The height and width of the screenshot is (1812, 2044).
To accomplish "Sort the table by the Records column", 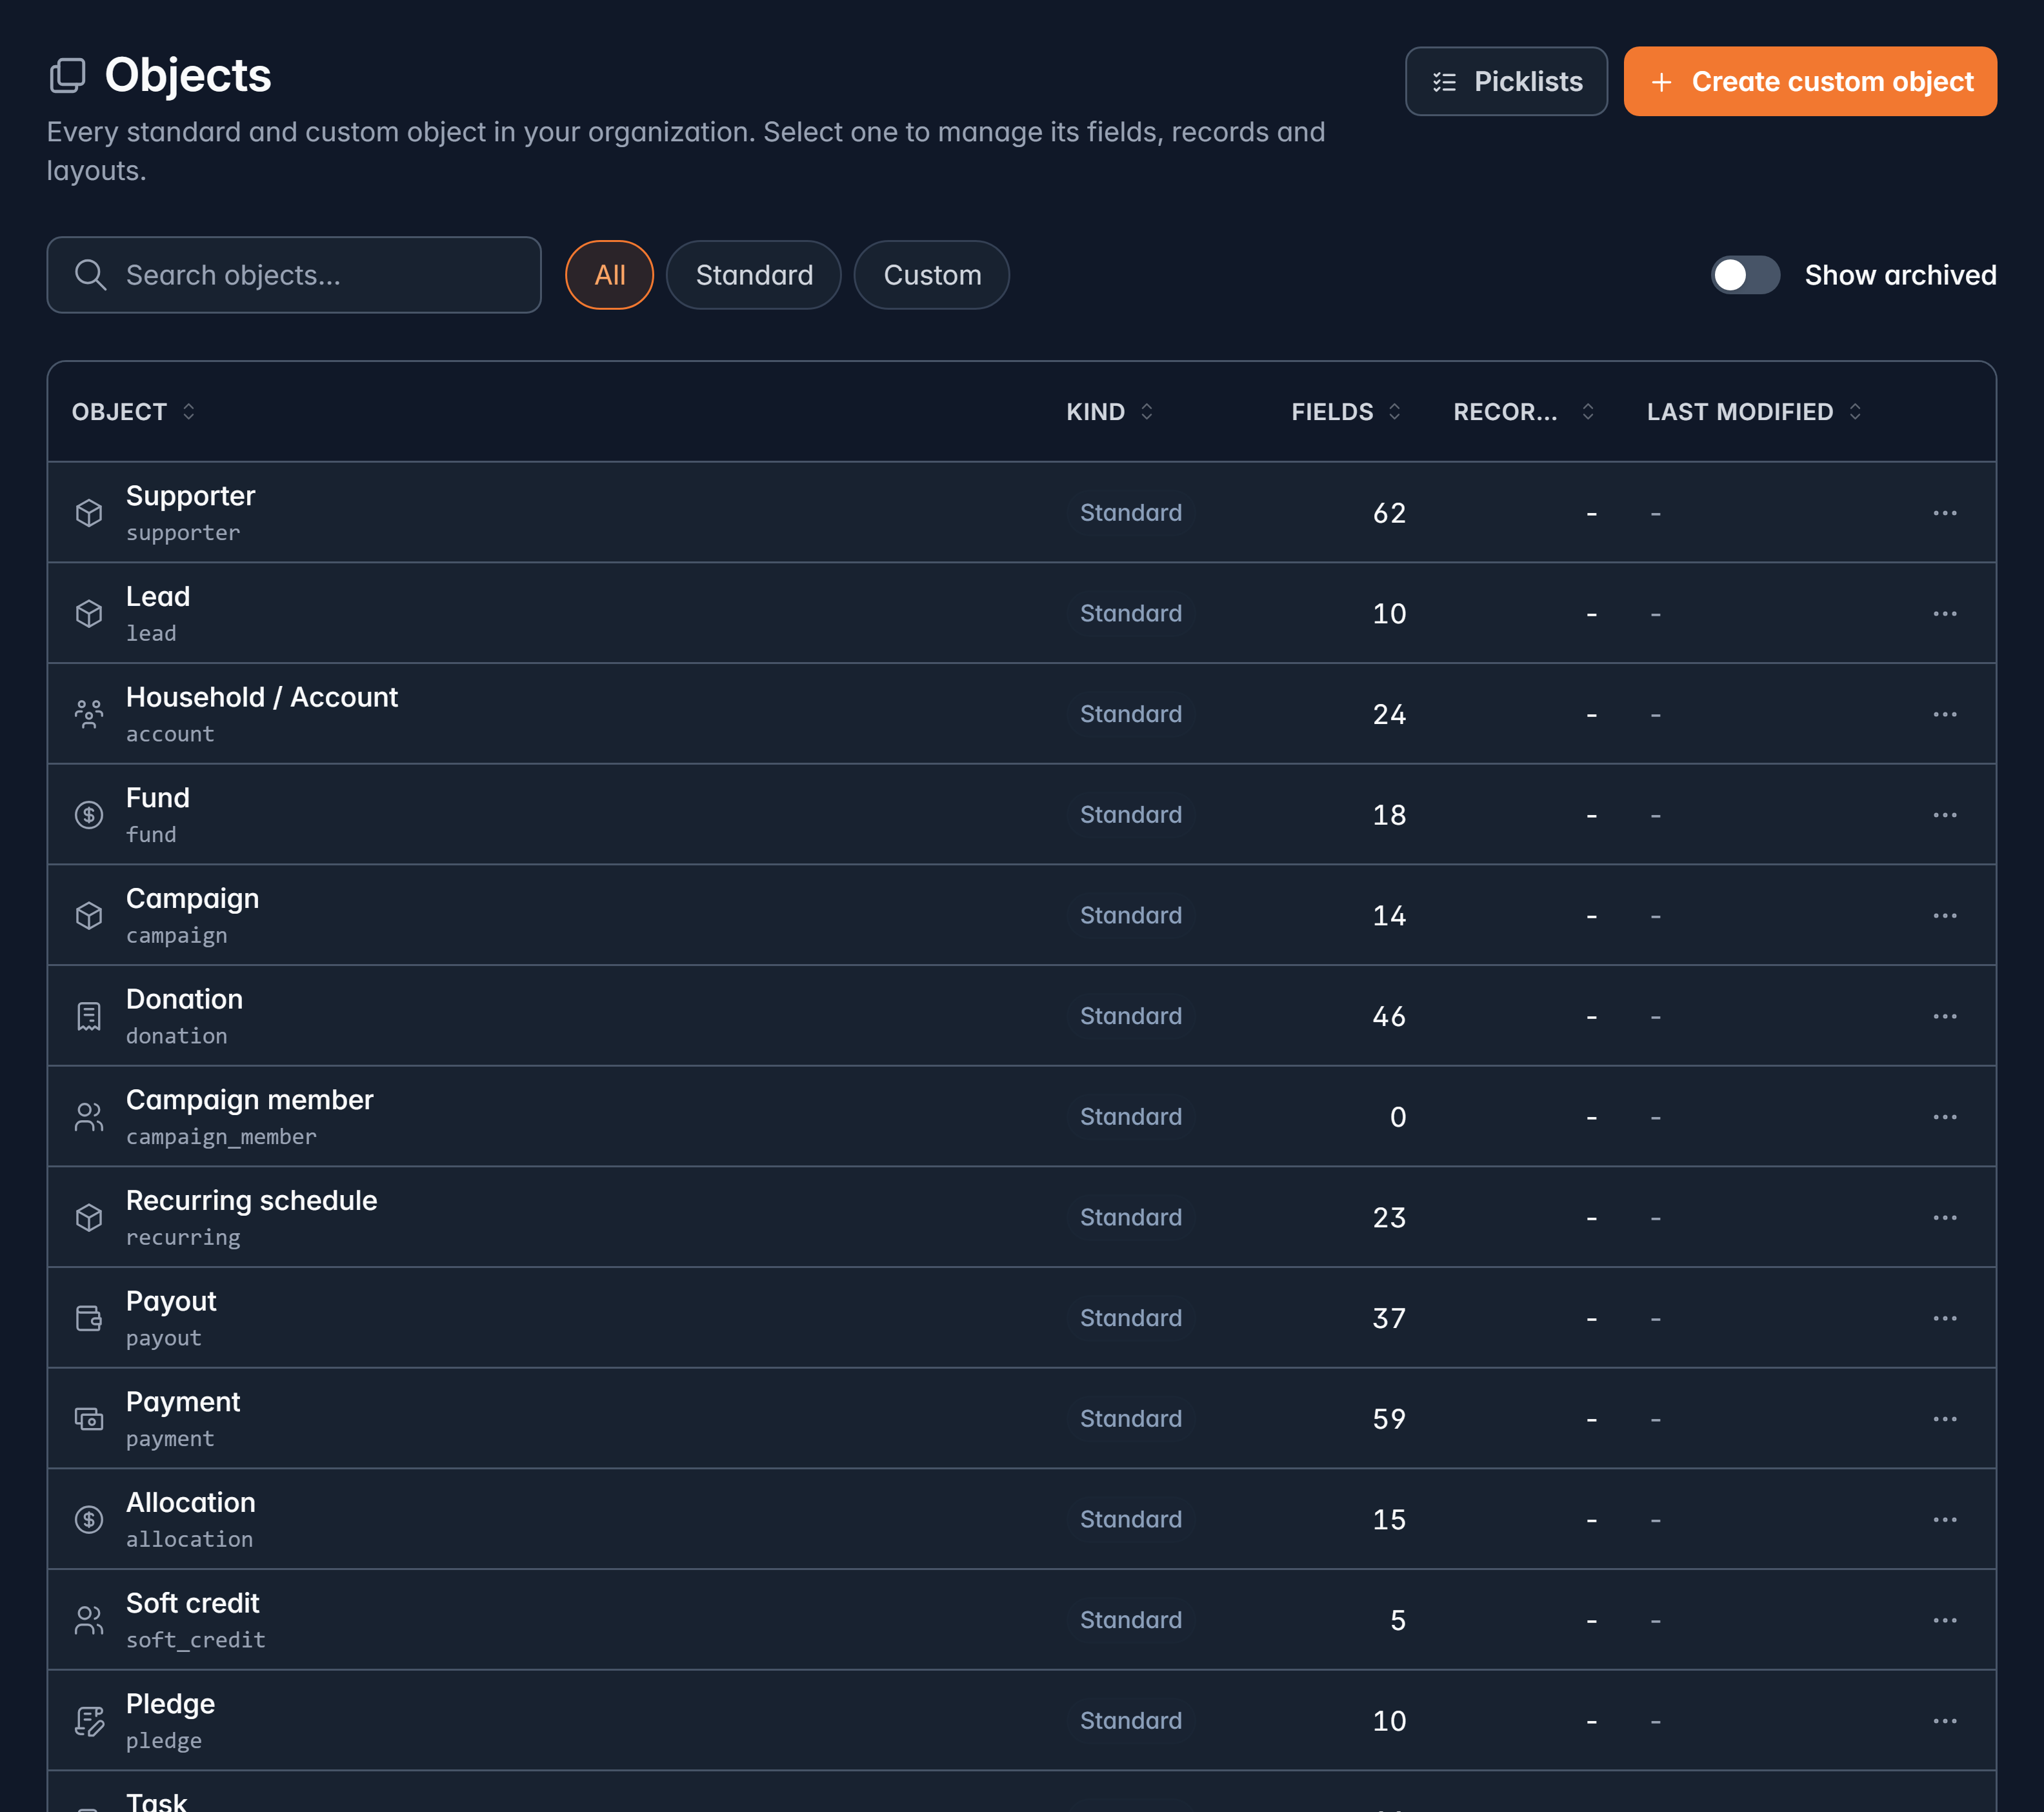I will (1524, 412).
